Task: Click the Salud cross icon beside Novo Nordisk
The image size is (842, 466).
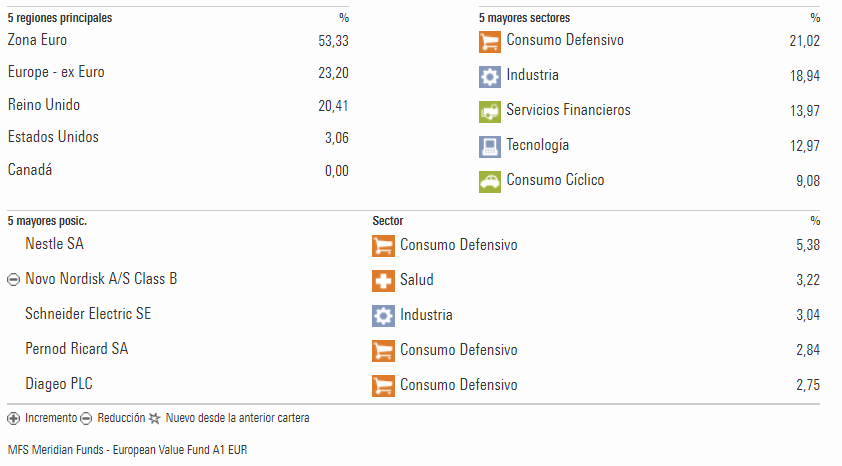Action: coord(383,281)
